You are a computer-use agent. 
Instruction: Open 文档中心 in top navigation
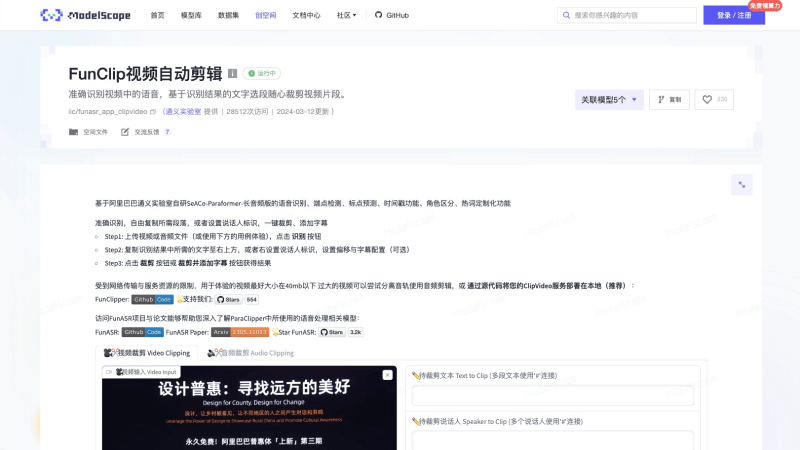[306, 16]
